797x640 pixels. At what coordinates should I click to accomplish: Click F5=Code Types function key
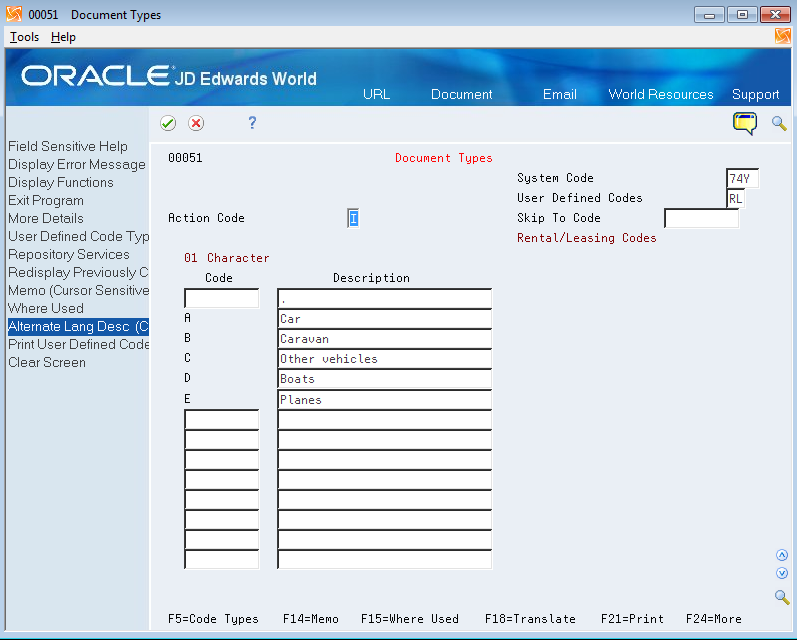[213, 619]
